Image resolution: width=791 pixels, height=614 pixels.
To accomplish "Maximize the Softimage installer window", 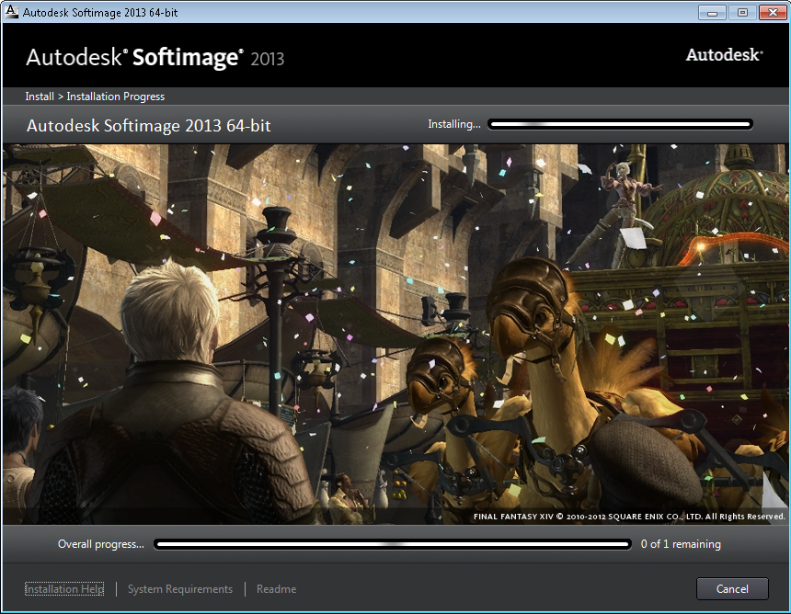I will [741, 11].
